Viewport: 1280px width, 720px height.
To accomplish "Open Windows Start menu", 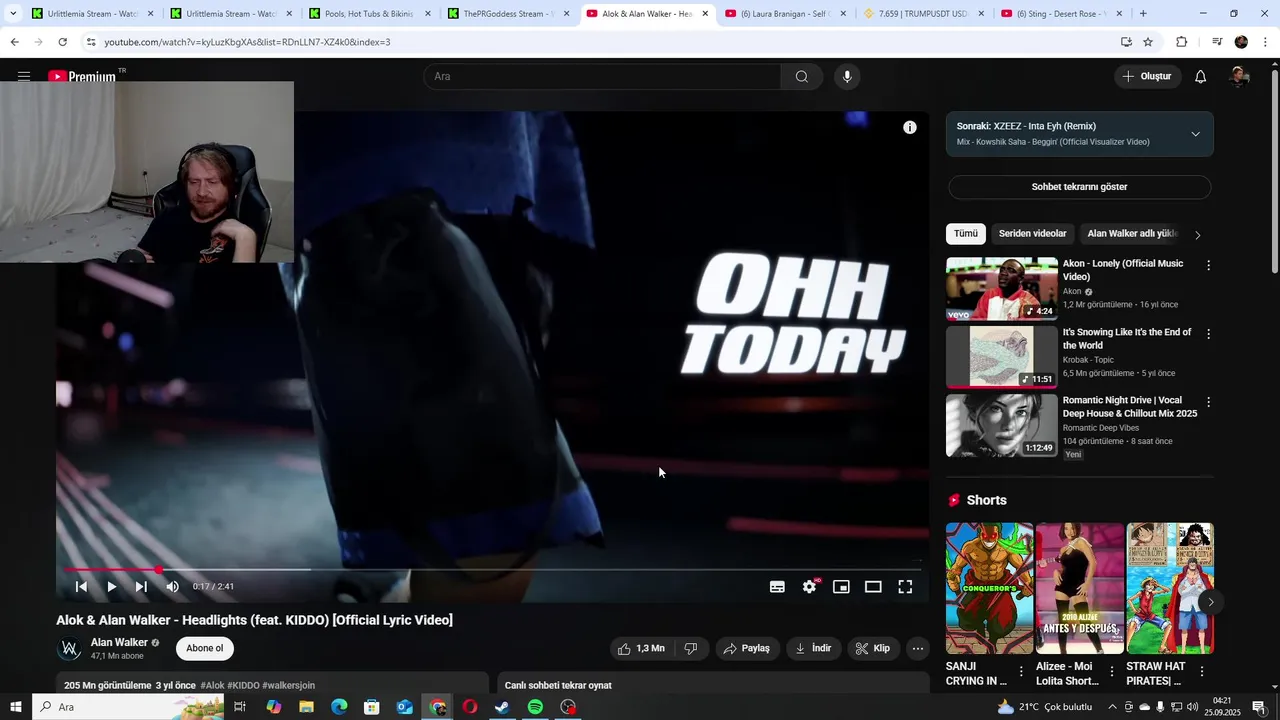I will pyautogui.click(x=16, y=707).
